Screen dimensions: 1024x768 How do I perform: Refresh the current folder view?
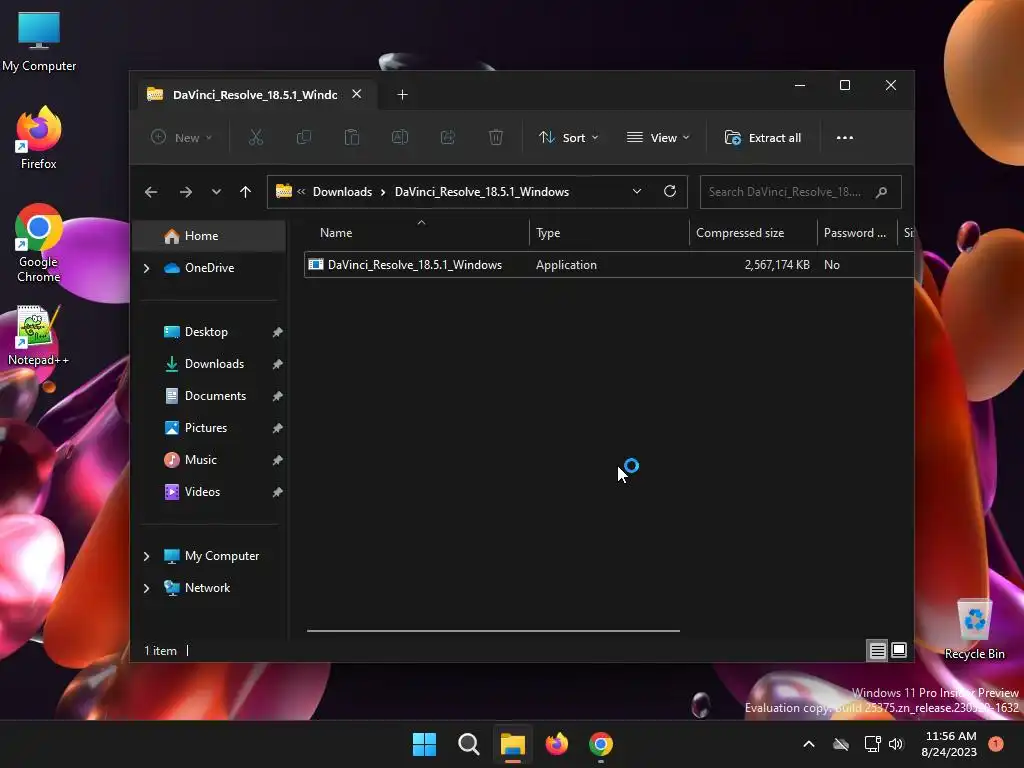pos(669,191)
